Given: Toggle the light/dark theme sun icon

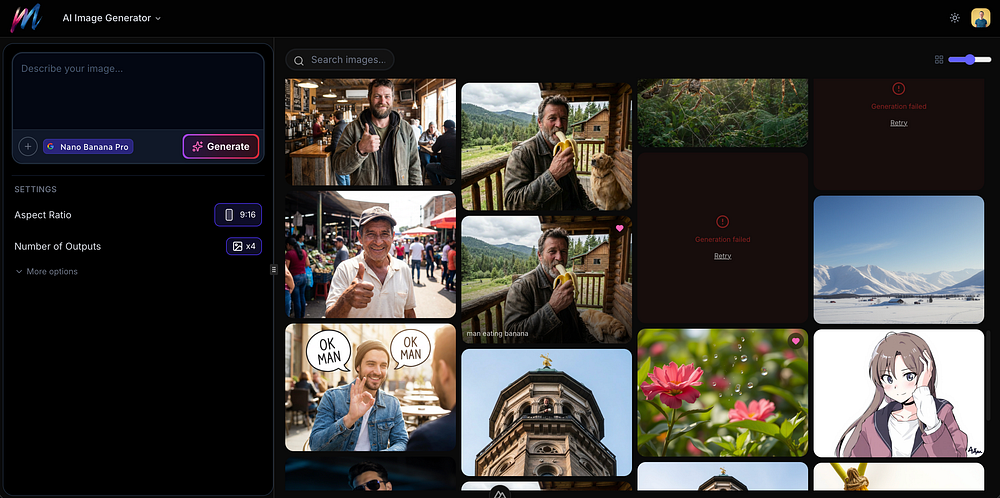Looking at the screenshot, I should pyautogui.click(x=955, y=18).
